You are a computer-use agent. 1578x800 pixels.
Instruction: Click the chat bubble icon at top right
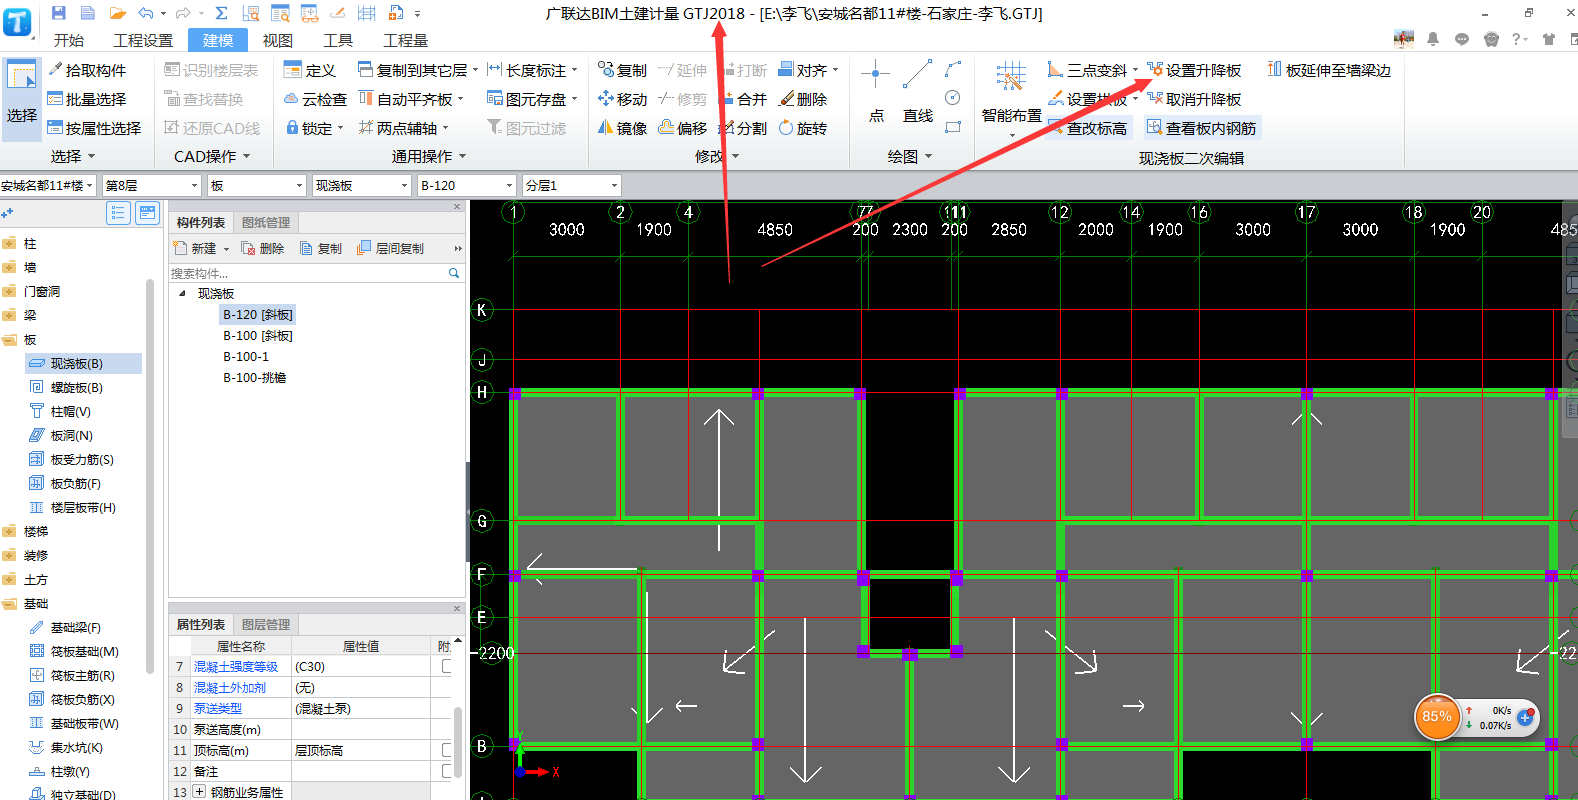pyautogui.click(x=1462, y=39)
